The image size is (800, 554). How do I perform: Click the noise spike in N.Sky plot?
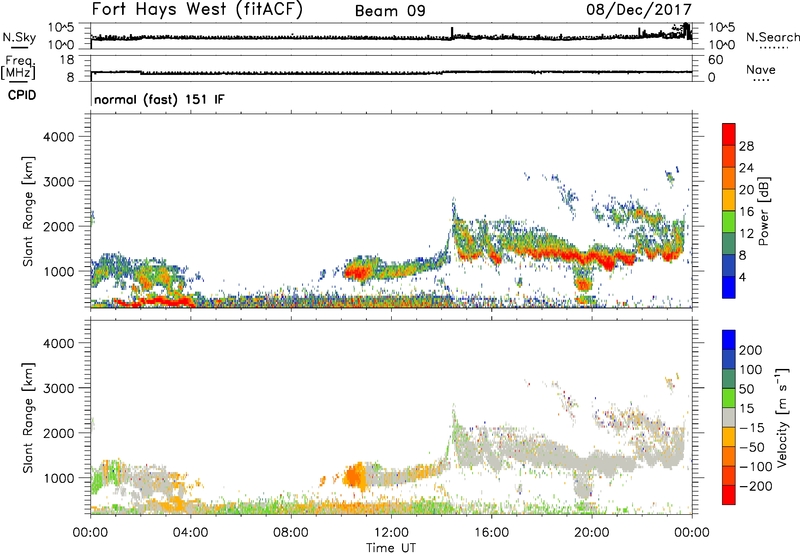pos(452,33)
